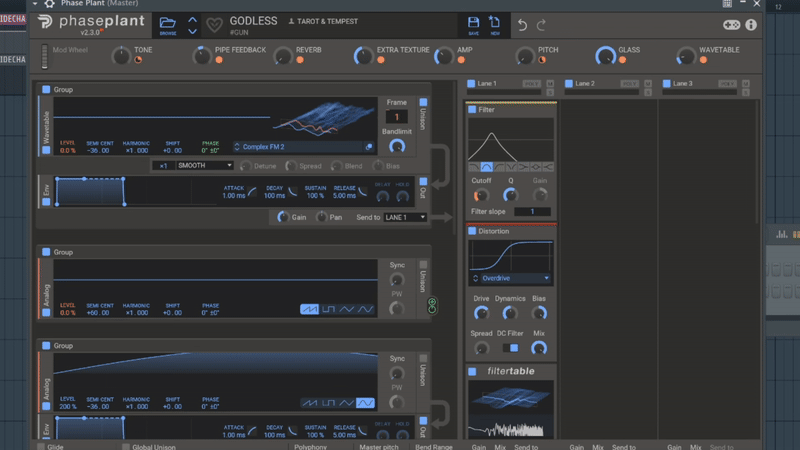Toggle POLY mode on Lane 3

coord(727,83)
